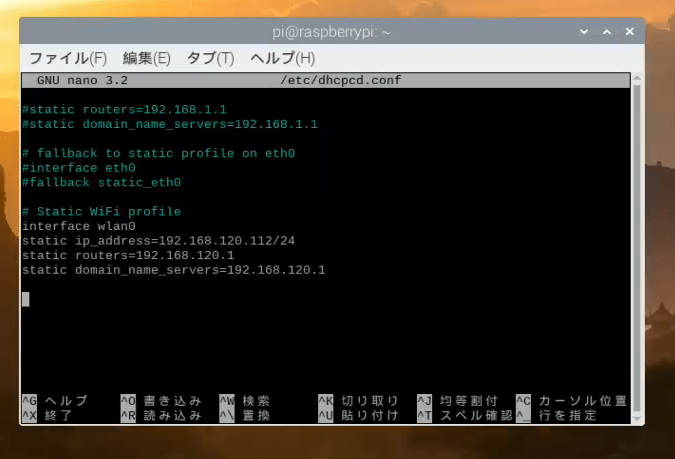Maximize the terminal window with the up chevron

[607, 31]
